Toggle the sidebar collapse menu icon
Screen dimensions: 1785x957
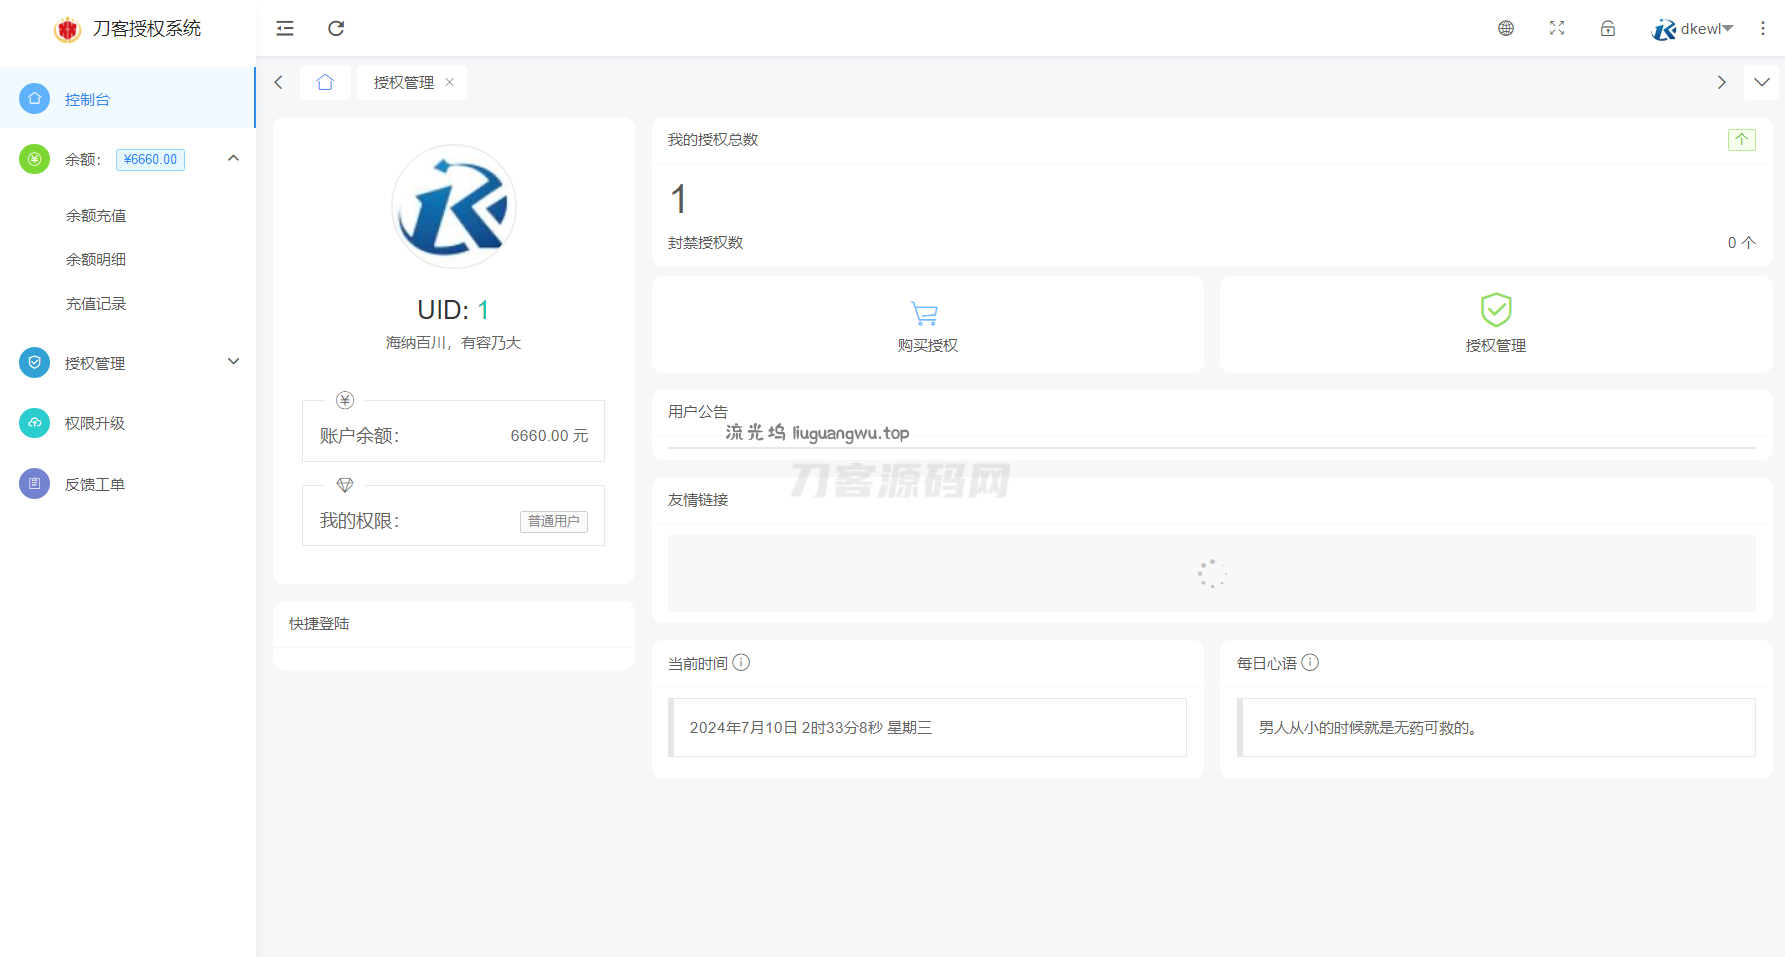coord(285,28)
